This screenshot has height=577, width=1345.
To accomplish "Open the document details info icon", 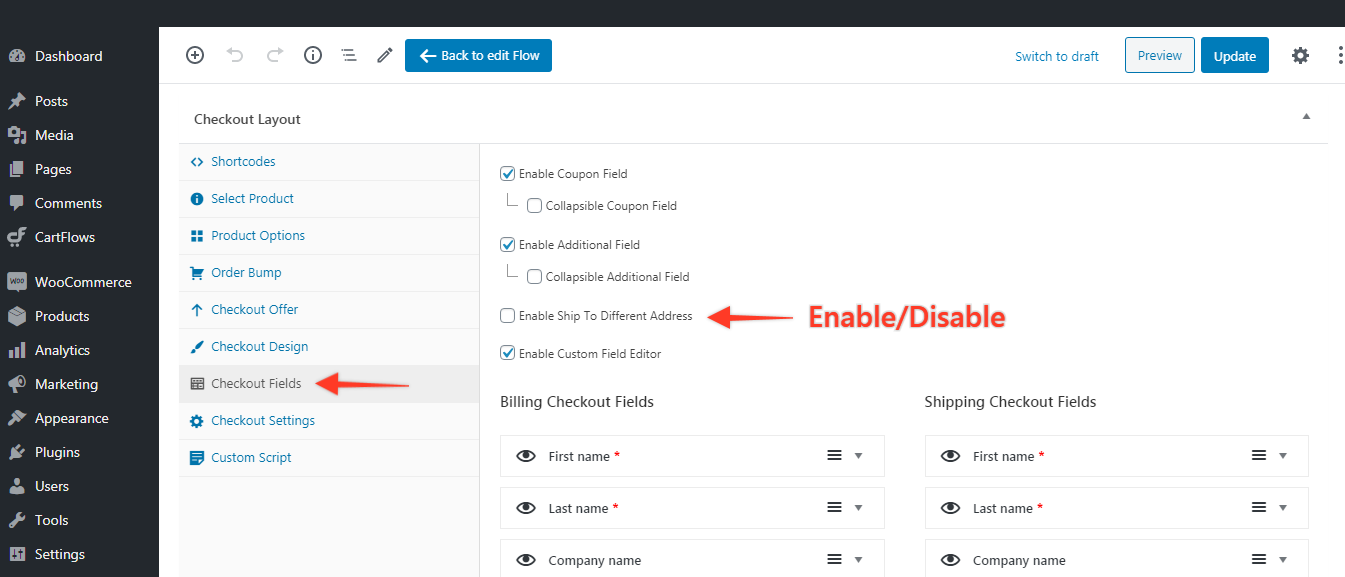I will pos(312,55).
